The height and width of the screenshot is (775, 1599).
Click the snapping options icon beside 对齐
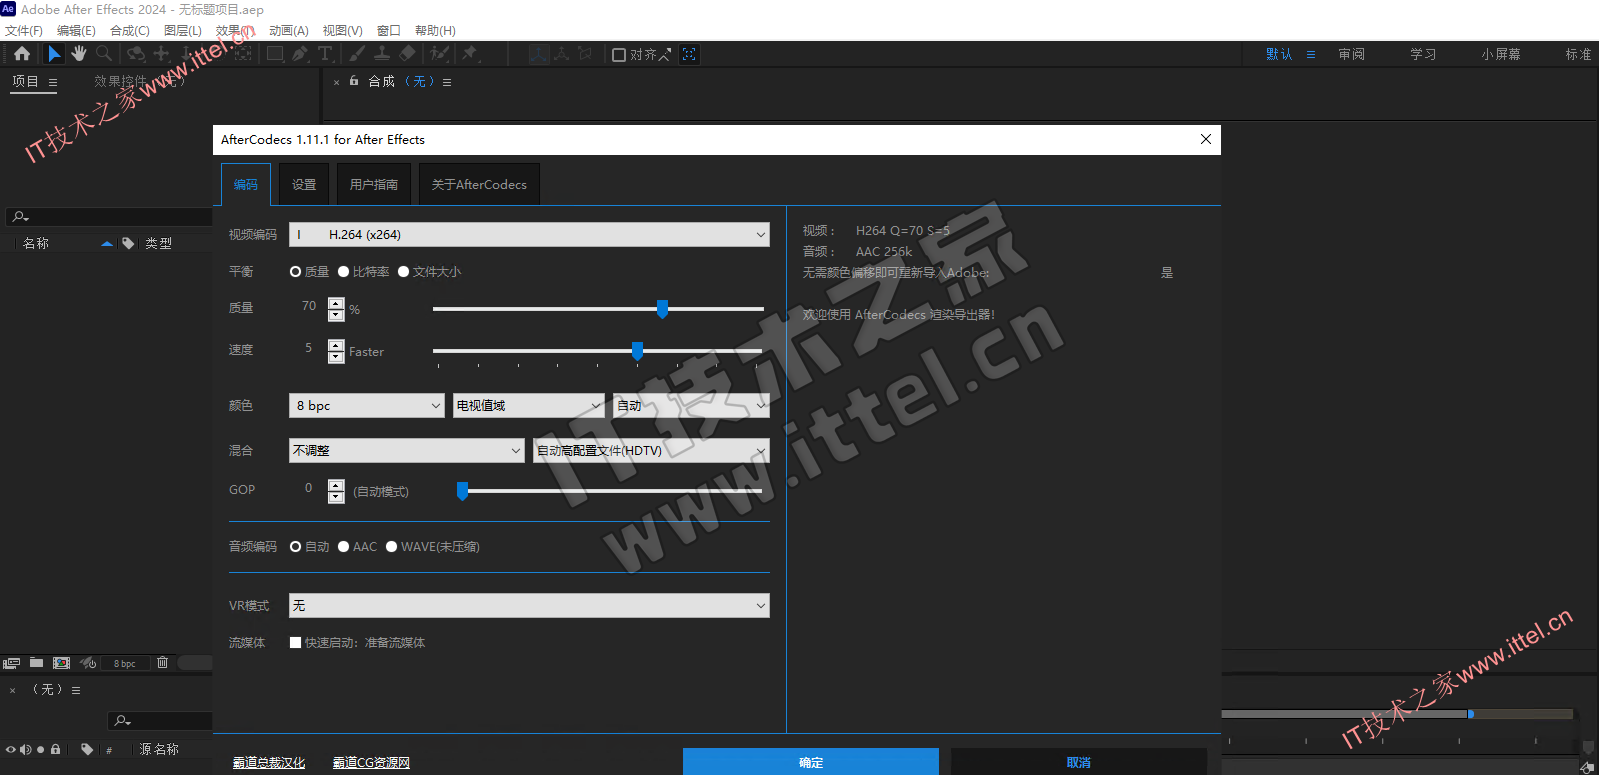click(x=665, y=54)
